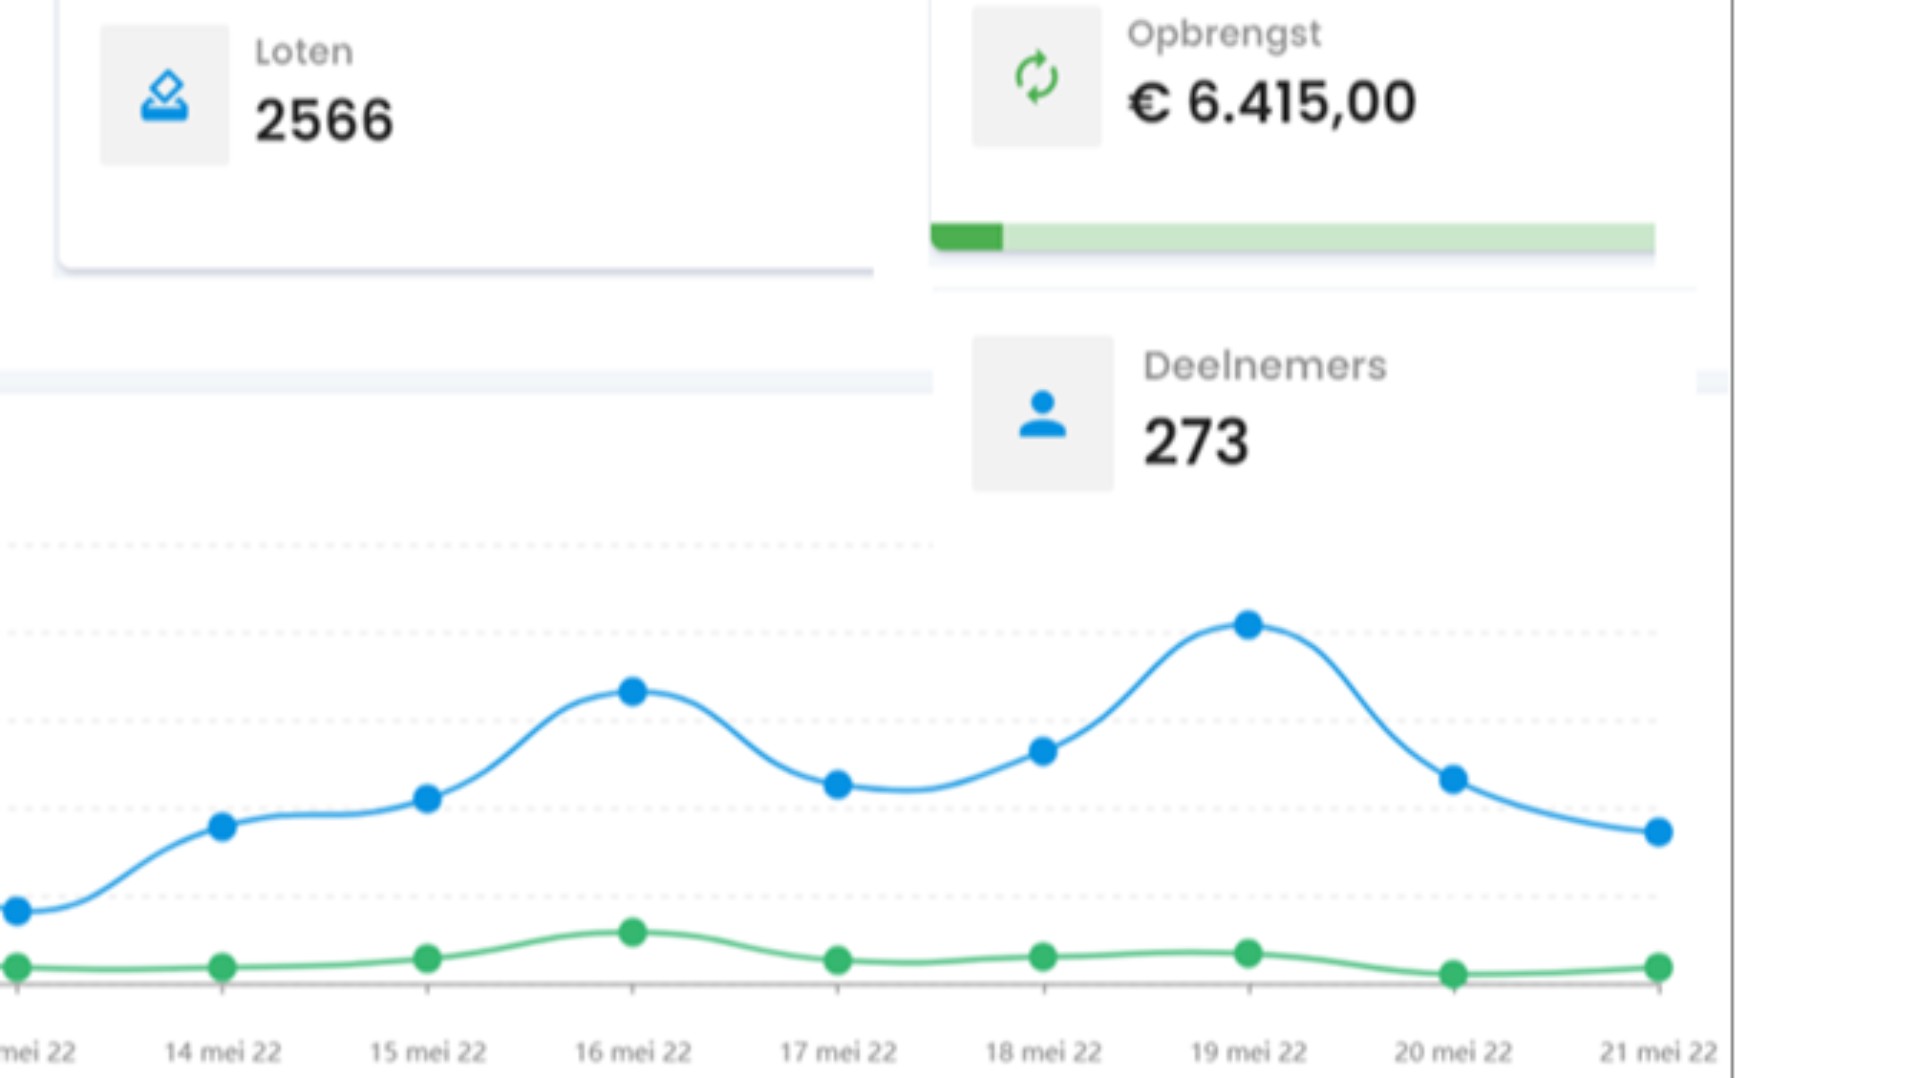
Task: Select green data point for 16 mei 22
Action: 632,933
